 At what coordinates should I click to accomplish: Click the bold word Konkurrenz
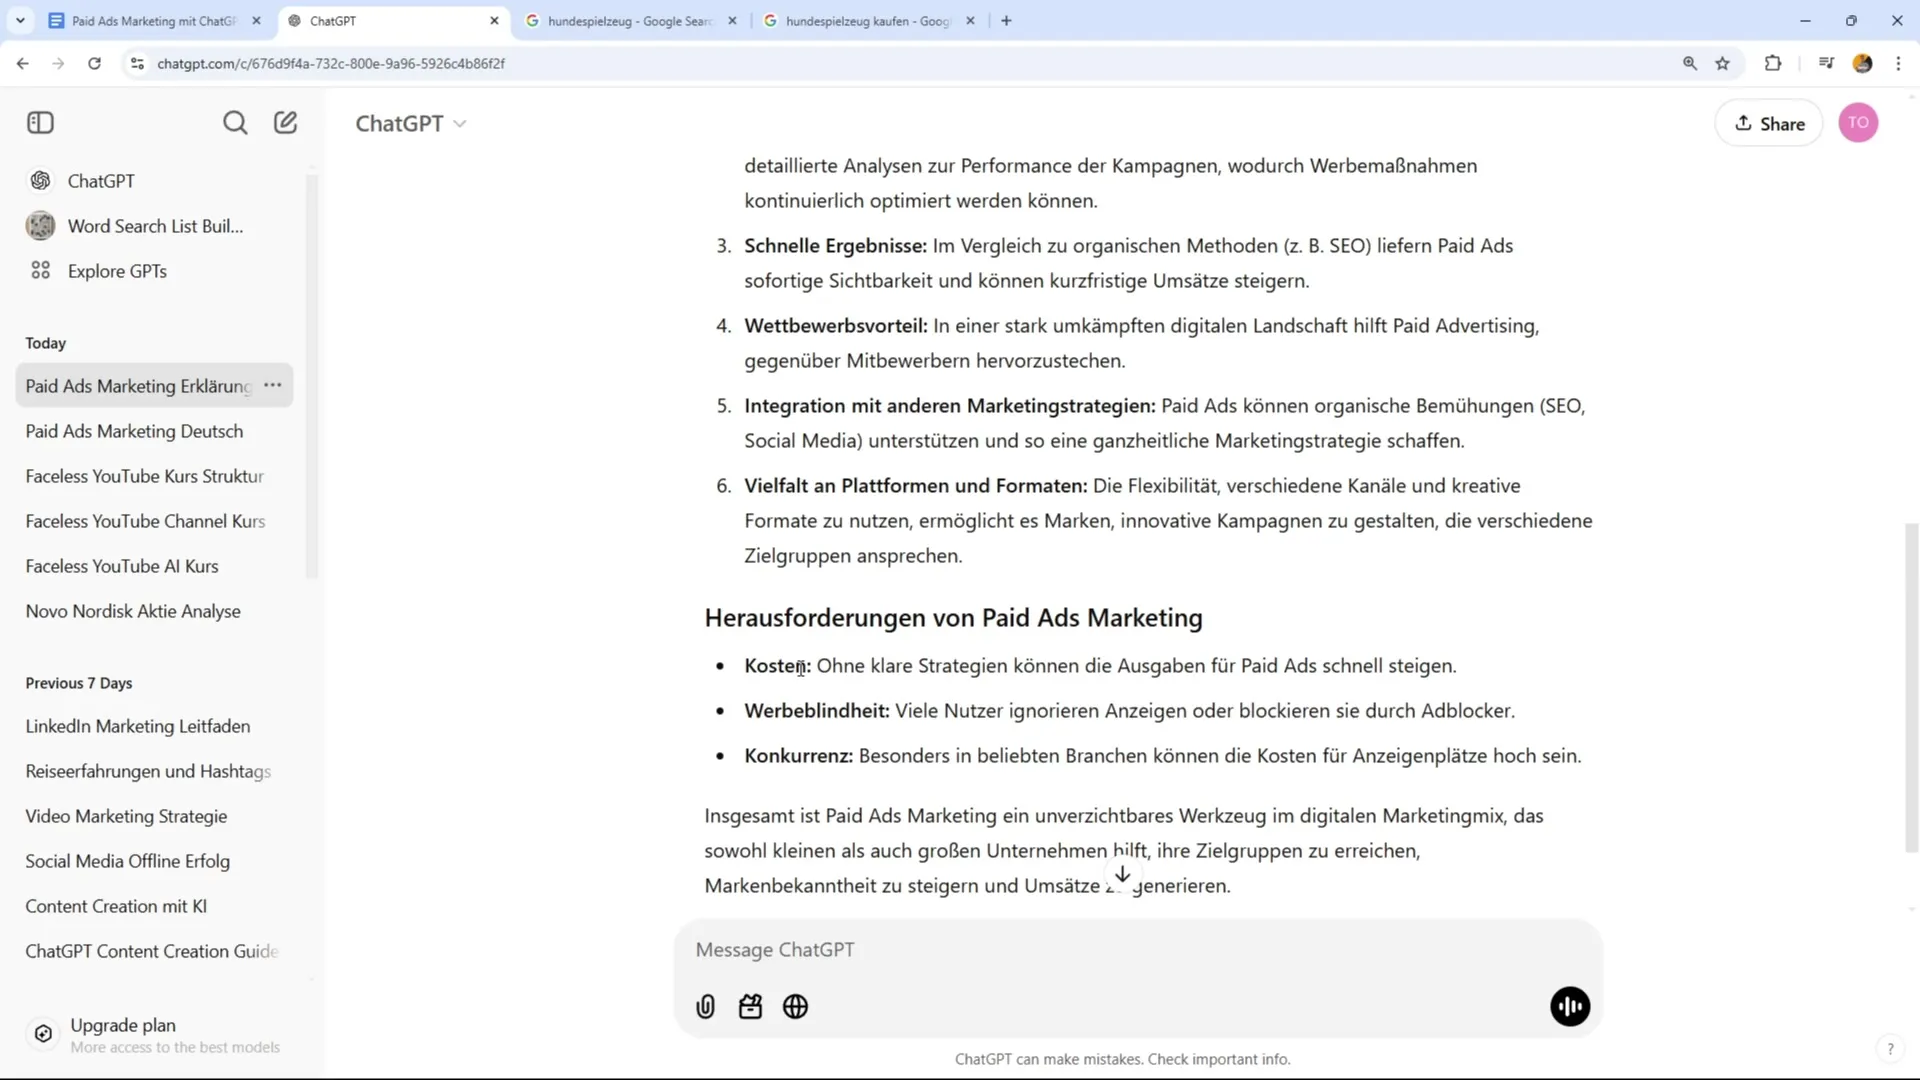(x=798, y=756)
